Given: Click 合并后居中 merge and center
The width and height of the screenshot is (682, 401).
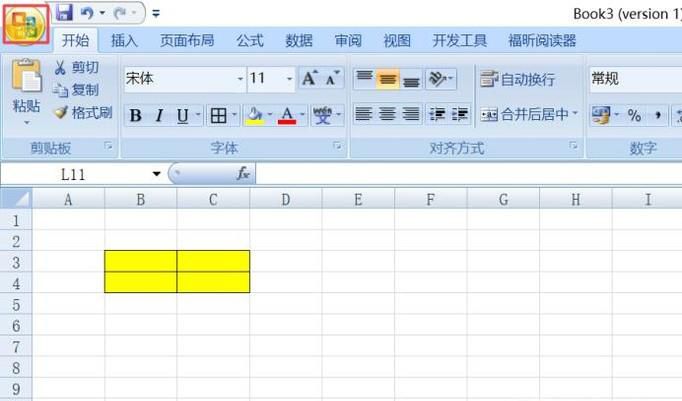Looking at the screenshot, I should (525, 114).
